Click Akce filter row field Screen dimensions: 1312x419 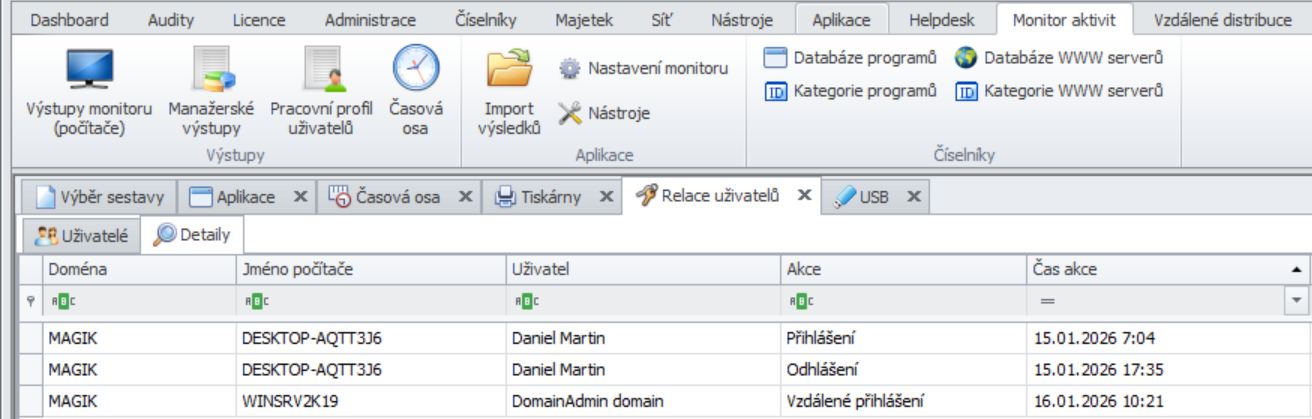point(904,299)
